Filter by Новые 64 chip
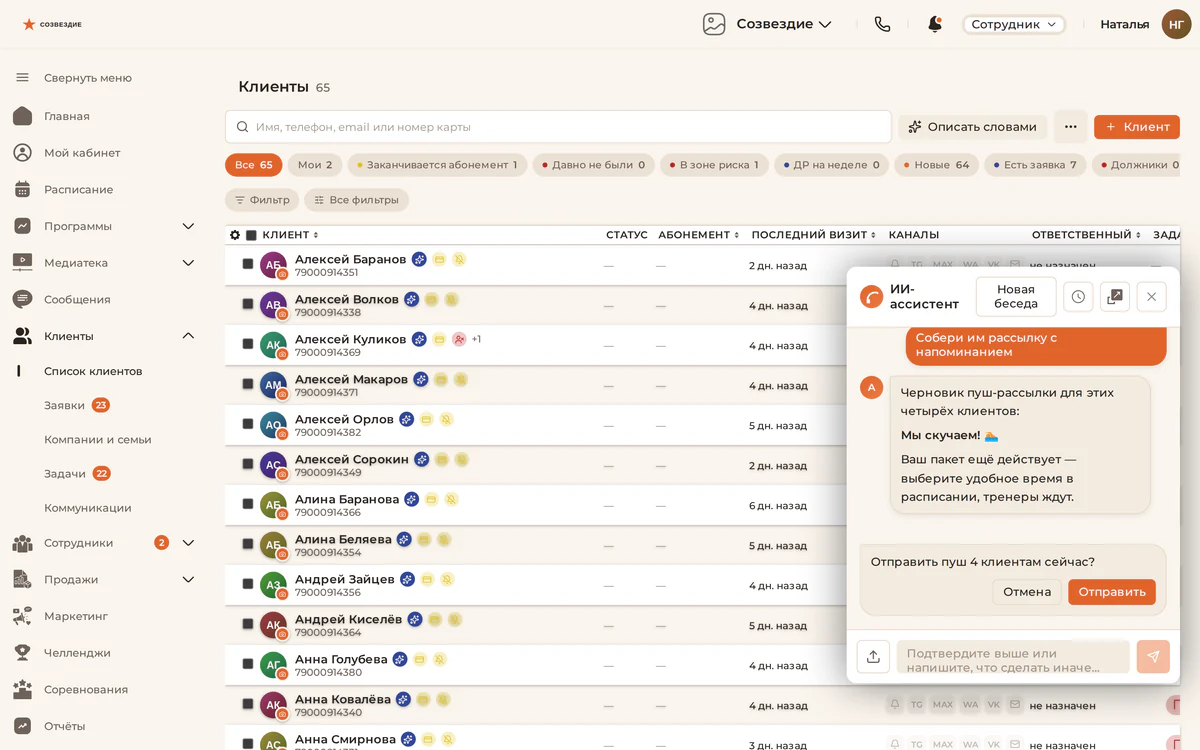The width and height of the screenshot is (1200, 750). click(936, 165)
